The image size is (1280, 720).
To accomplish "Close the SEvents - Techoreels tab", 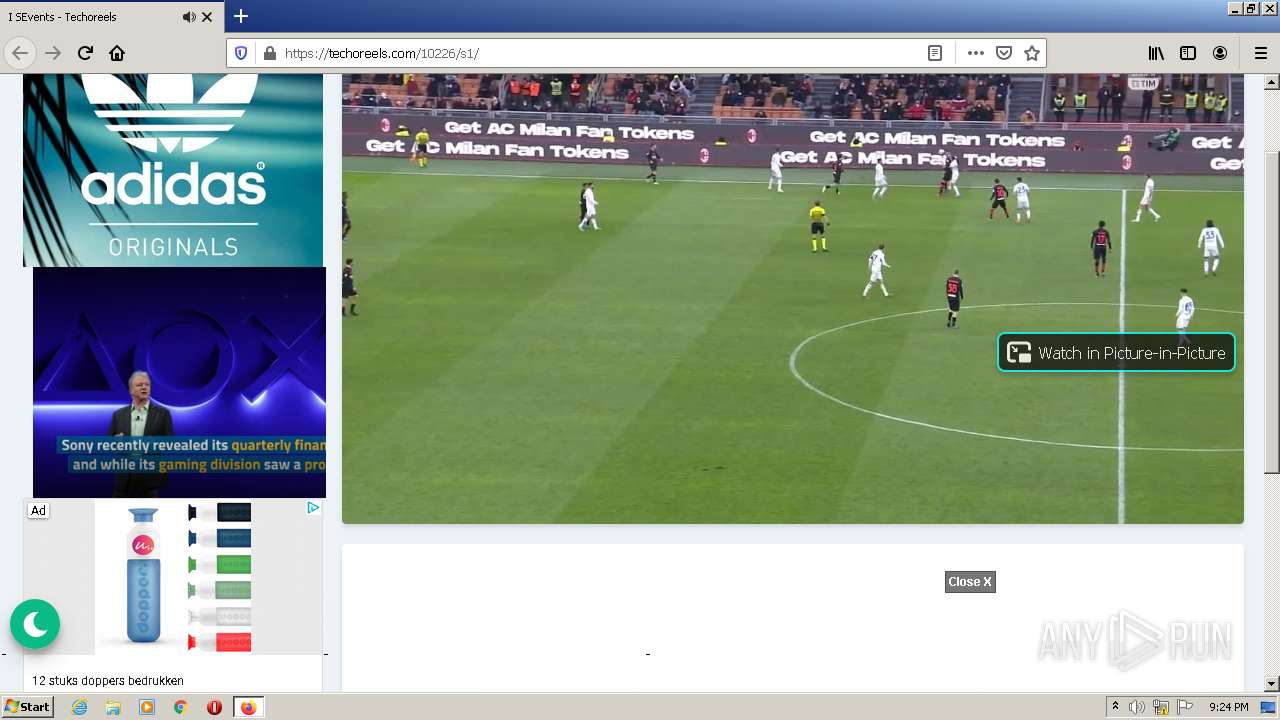I will click(x=207, y=17).
